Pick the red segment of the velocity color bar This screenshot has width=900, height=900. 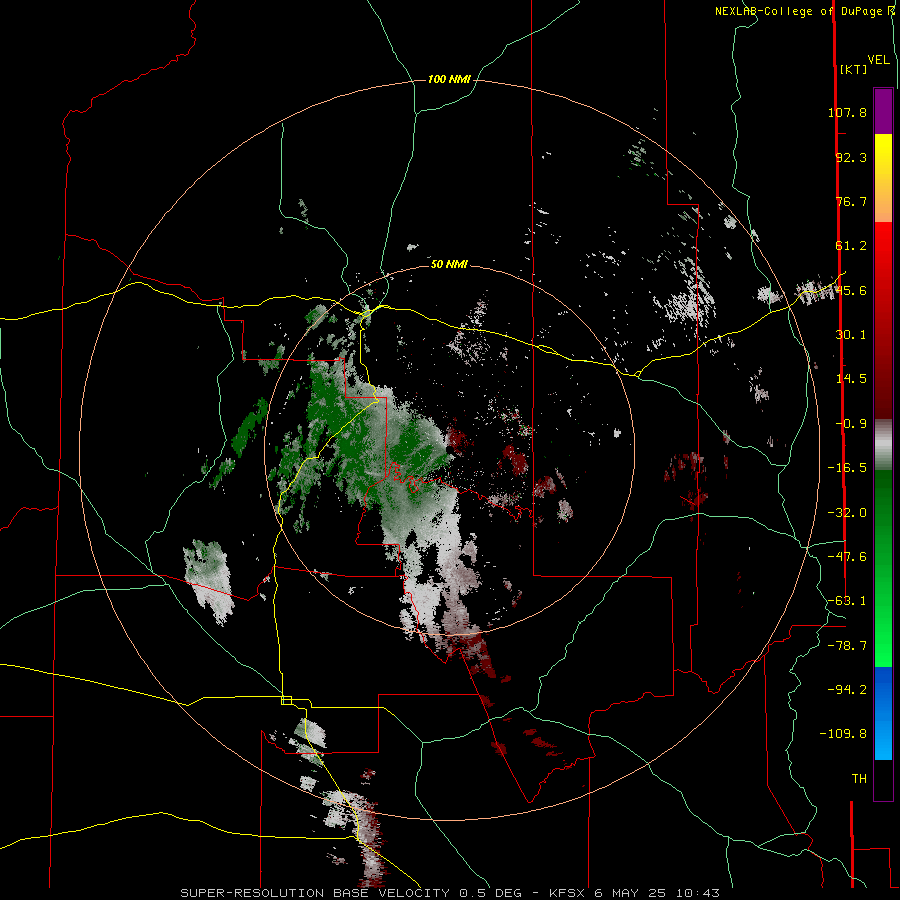(x=883, y=320)
